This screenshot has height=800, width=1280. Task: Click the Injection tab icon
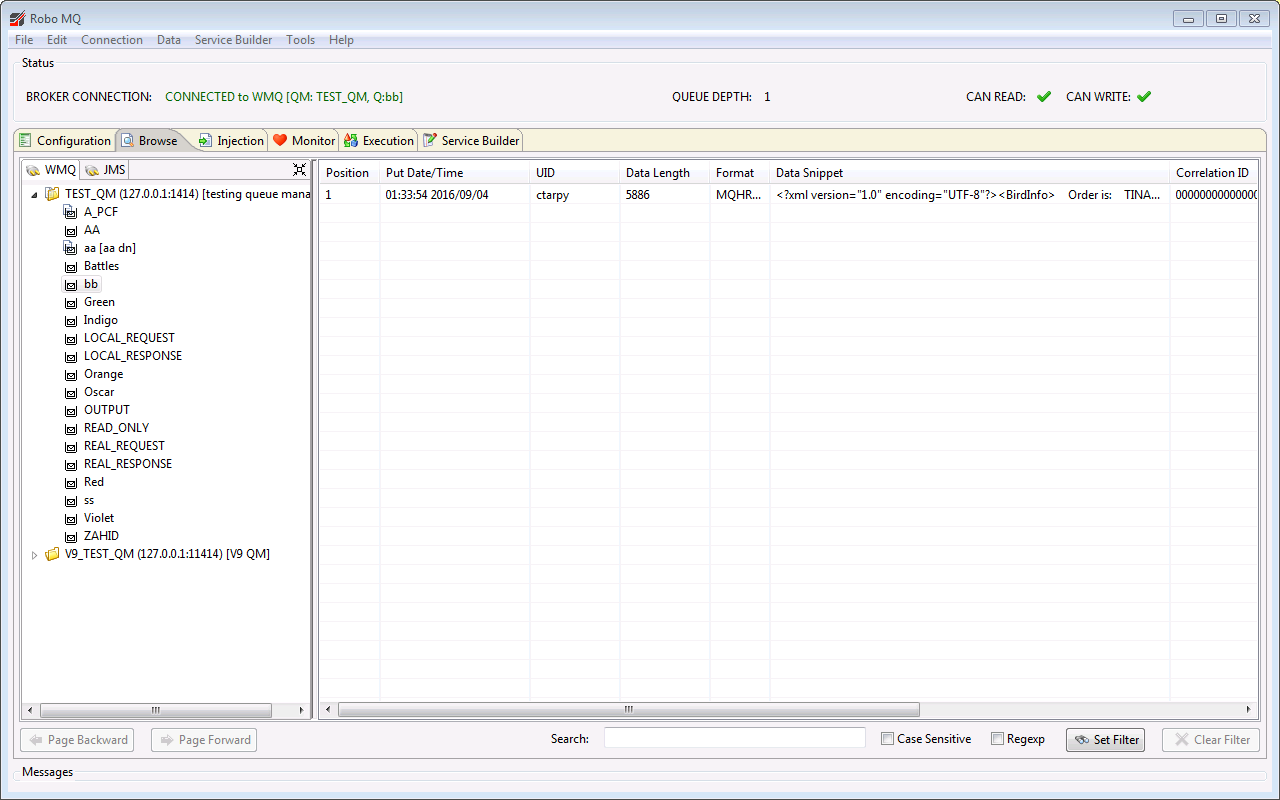206,141
